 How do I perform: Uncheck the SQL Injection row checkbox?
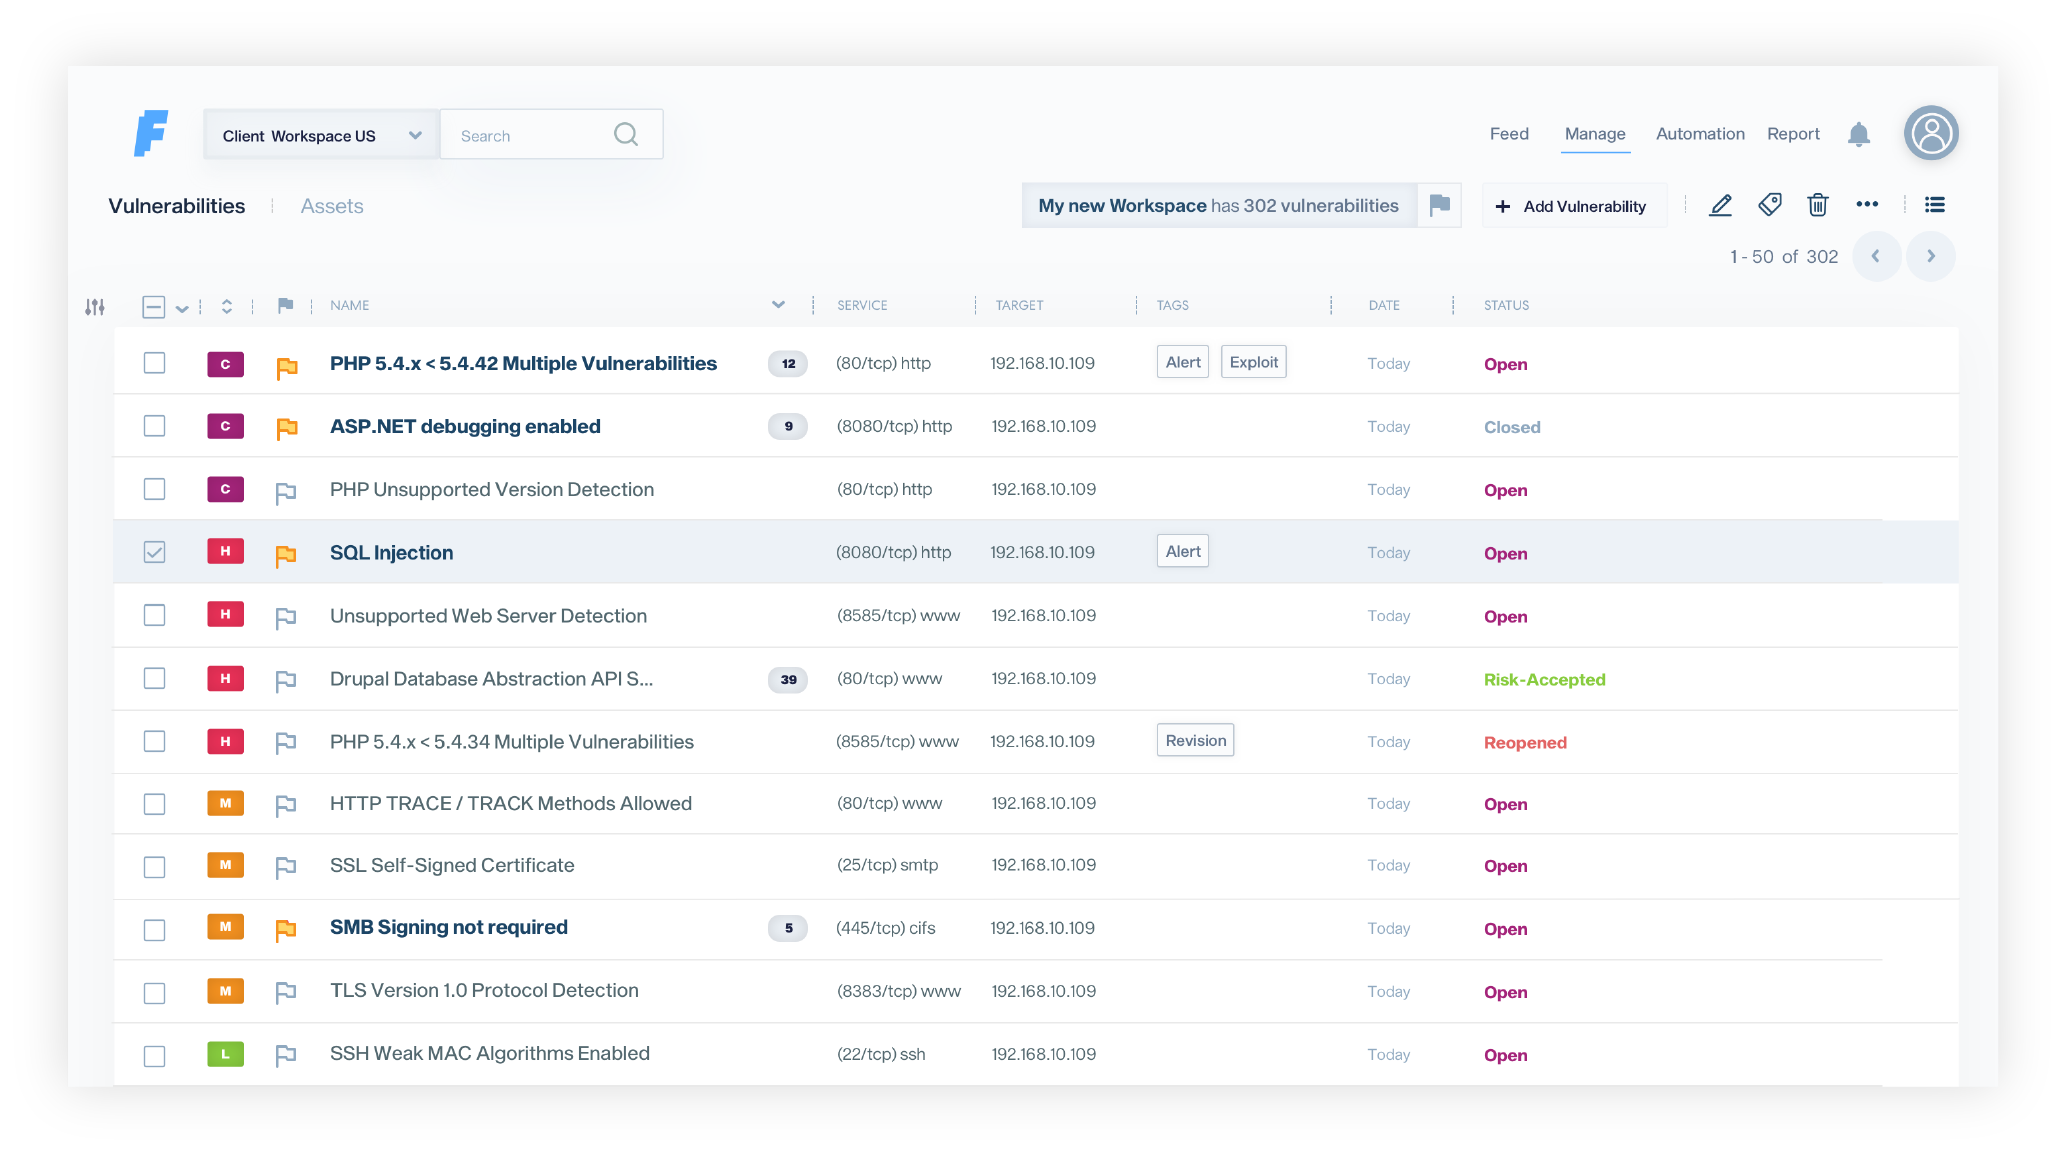pos(154,552)
